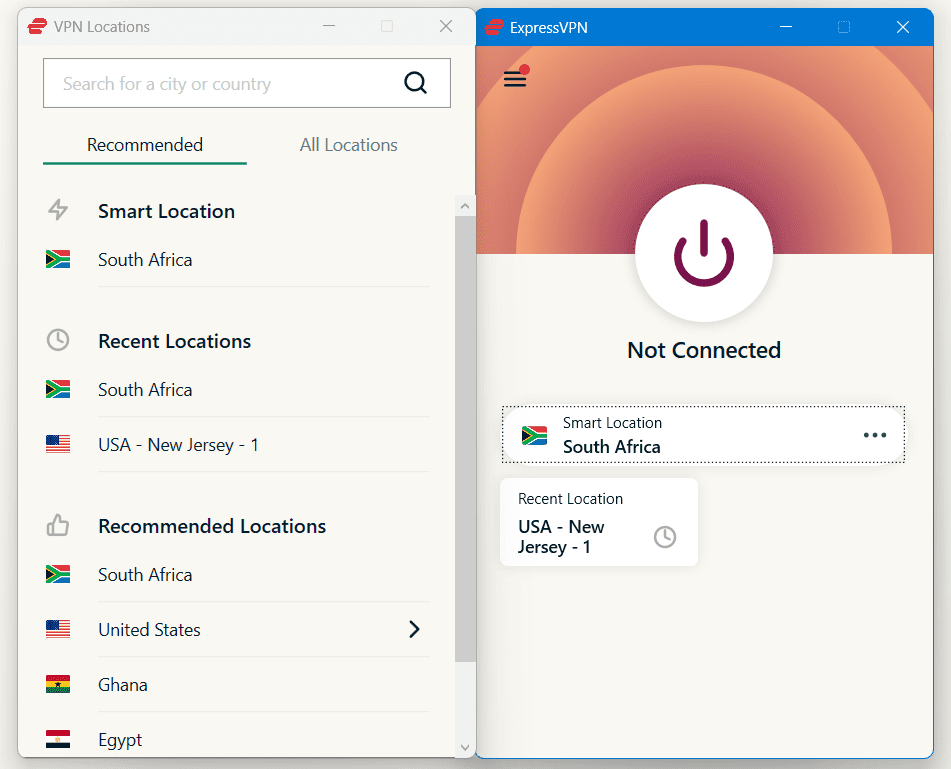Select the Recommended tab
The image size is (951, 769).
[x=144, y=145]
